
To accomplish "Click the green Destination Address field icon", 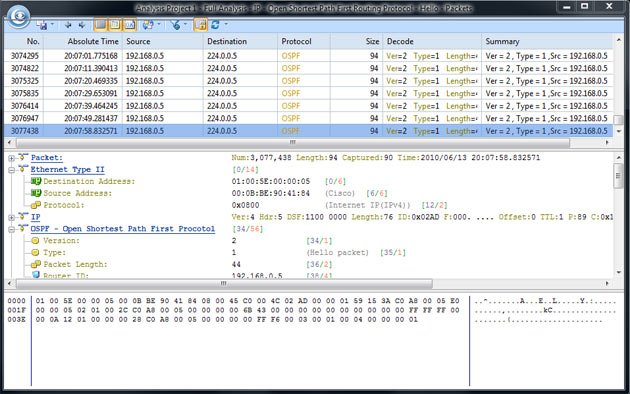I will [x=36, y=181].
